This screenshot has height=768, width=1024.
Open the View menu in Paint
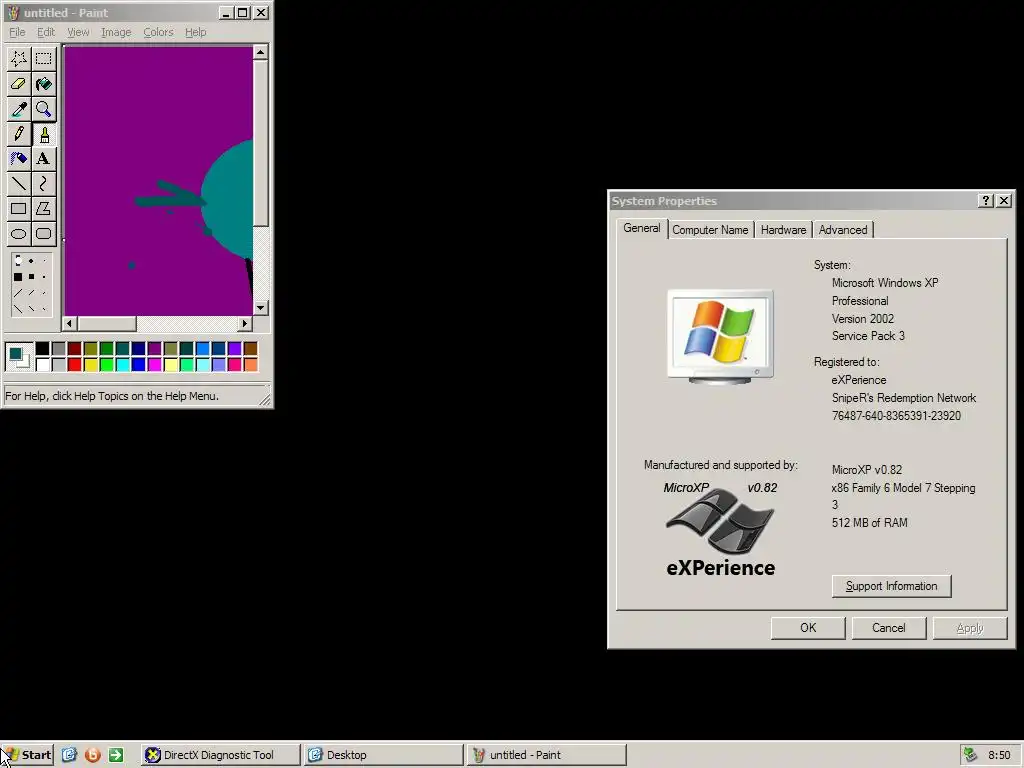78,32
